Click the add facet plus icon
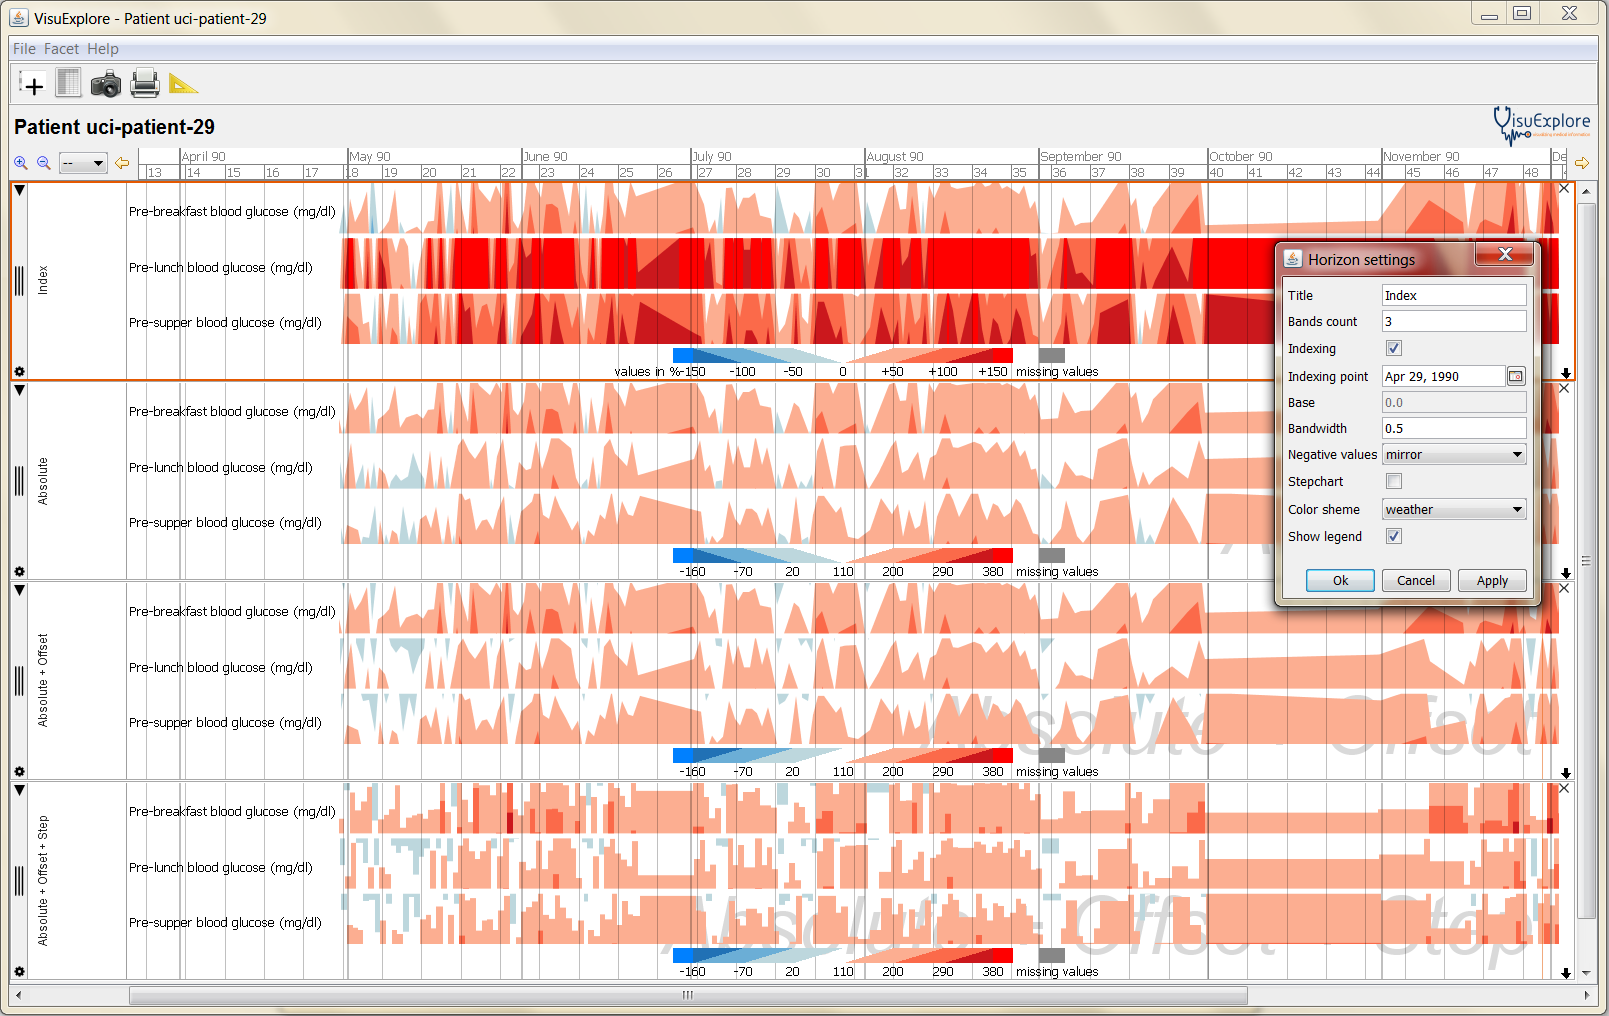Viewport: 1609px width, 1016px height. (x=32, y=85)
